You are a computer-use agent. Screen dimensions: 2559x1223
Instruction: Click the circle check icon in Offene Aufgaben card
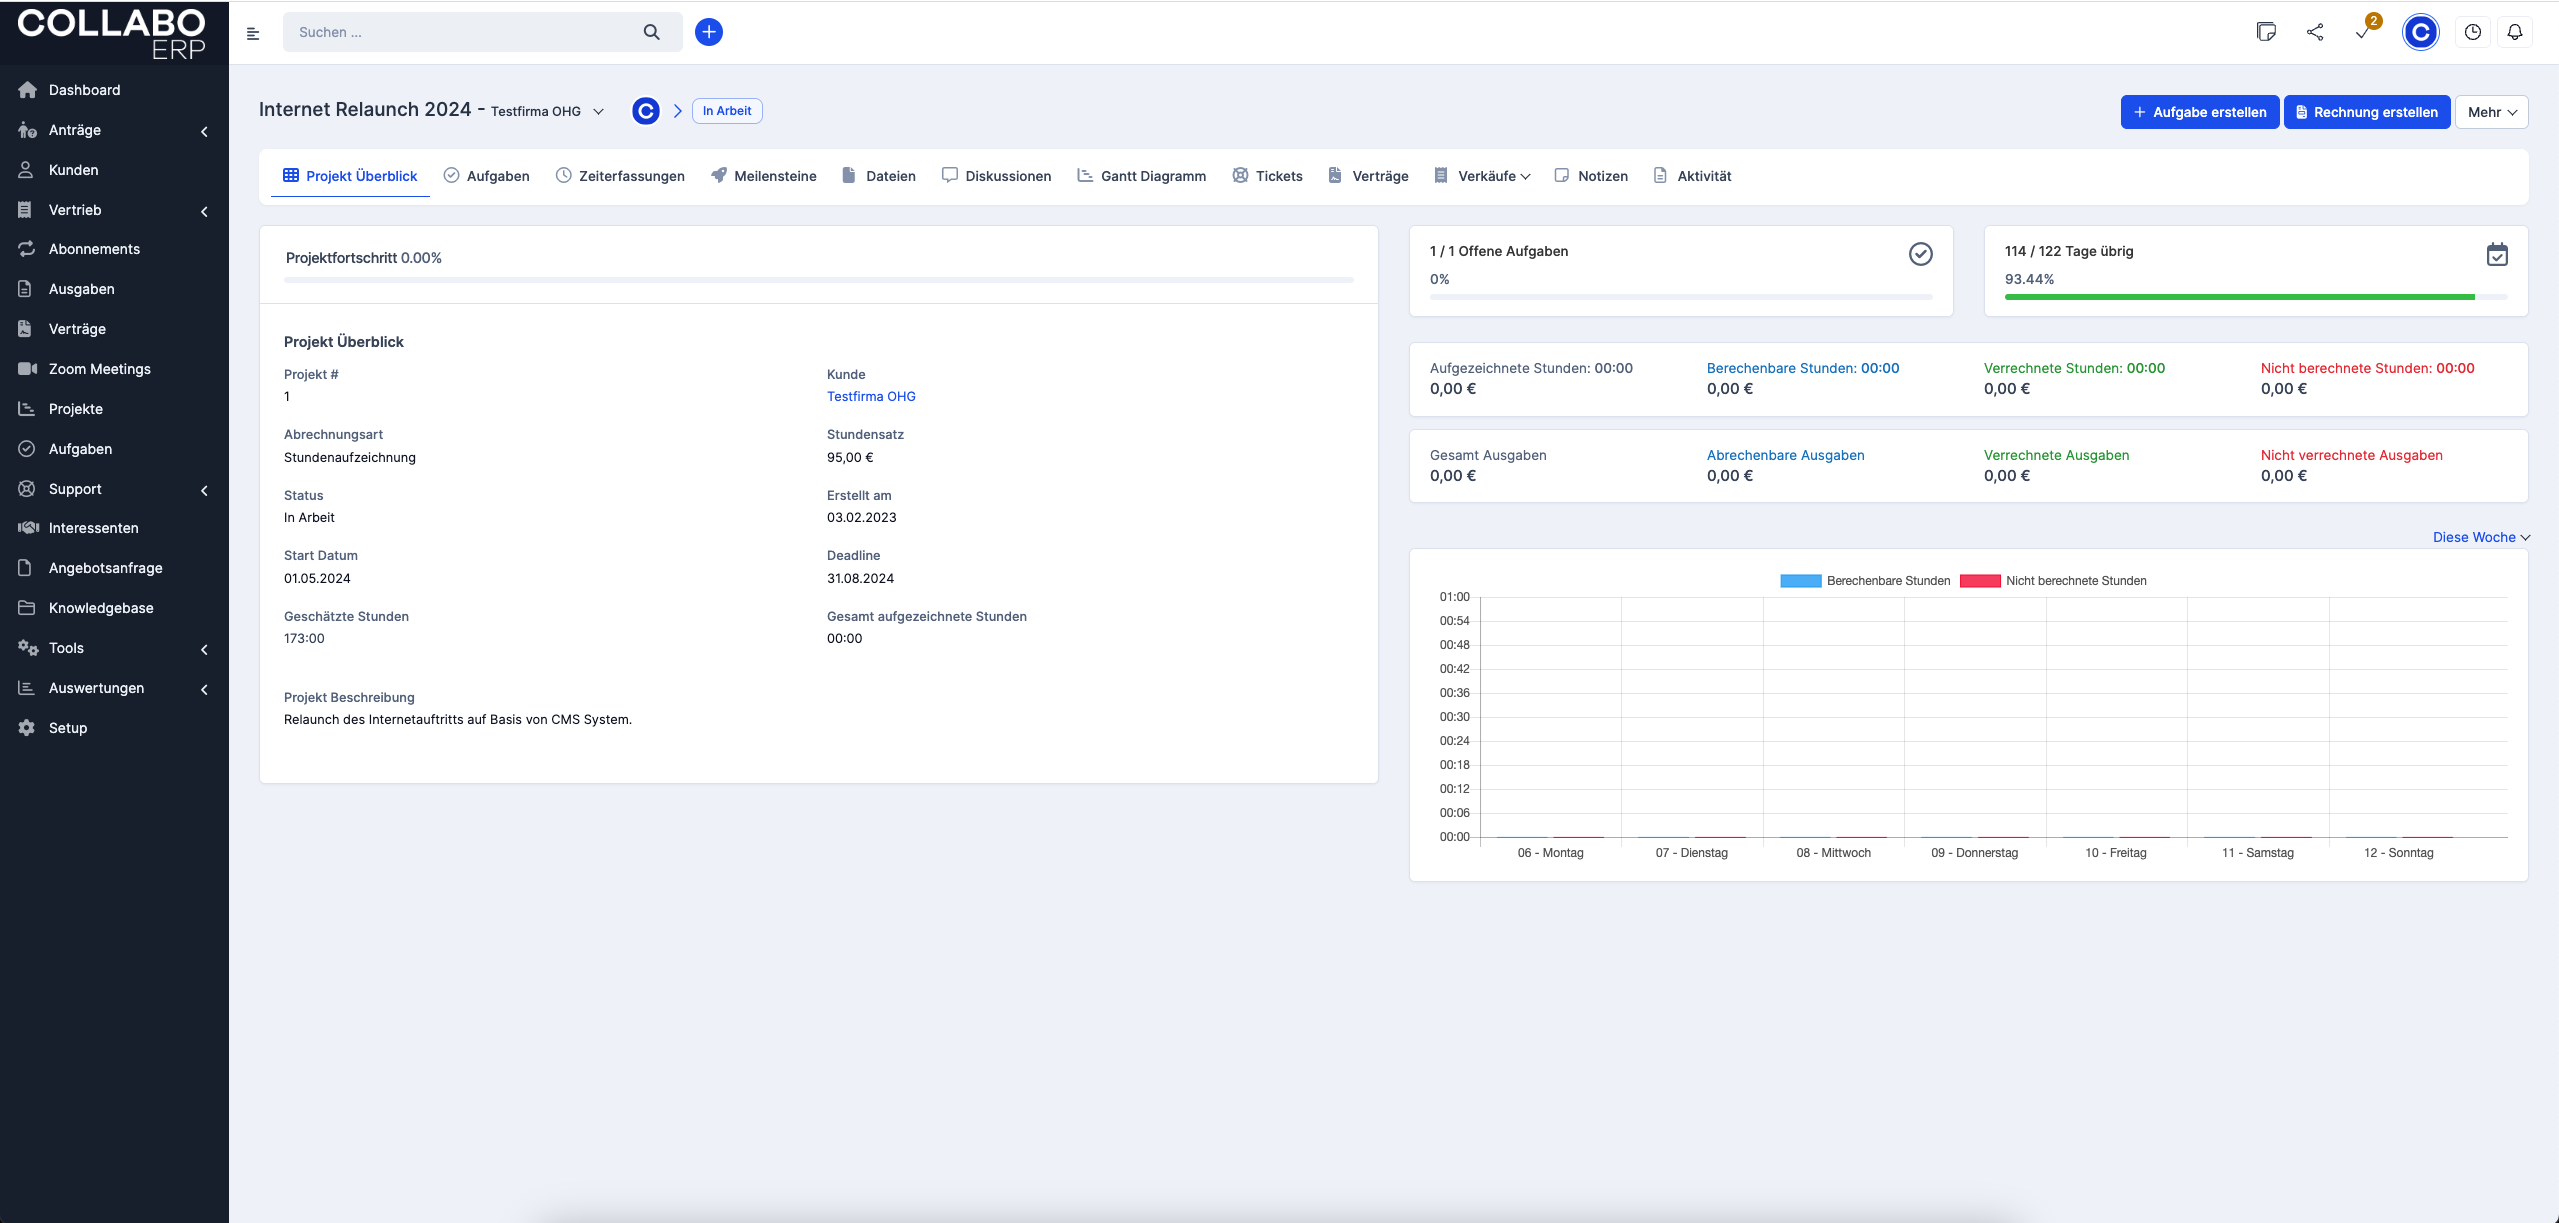pos(1921,254)
